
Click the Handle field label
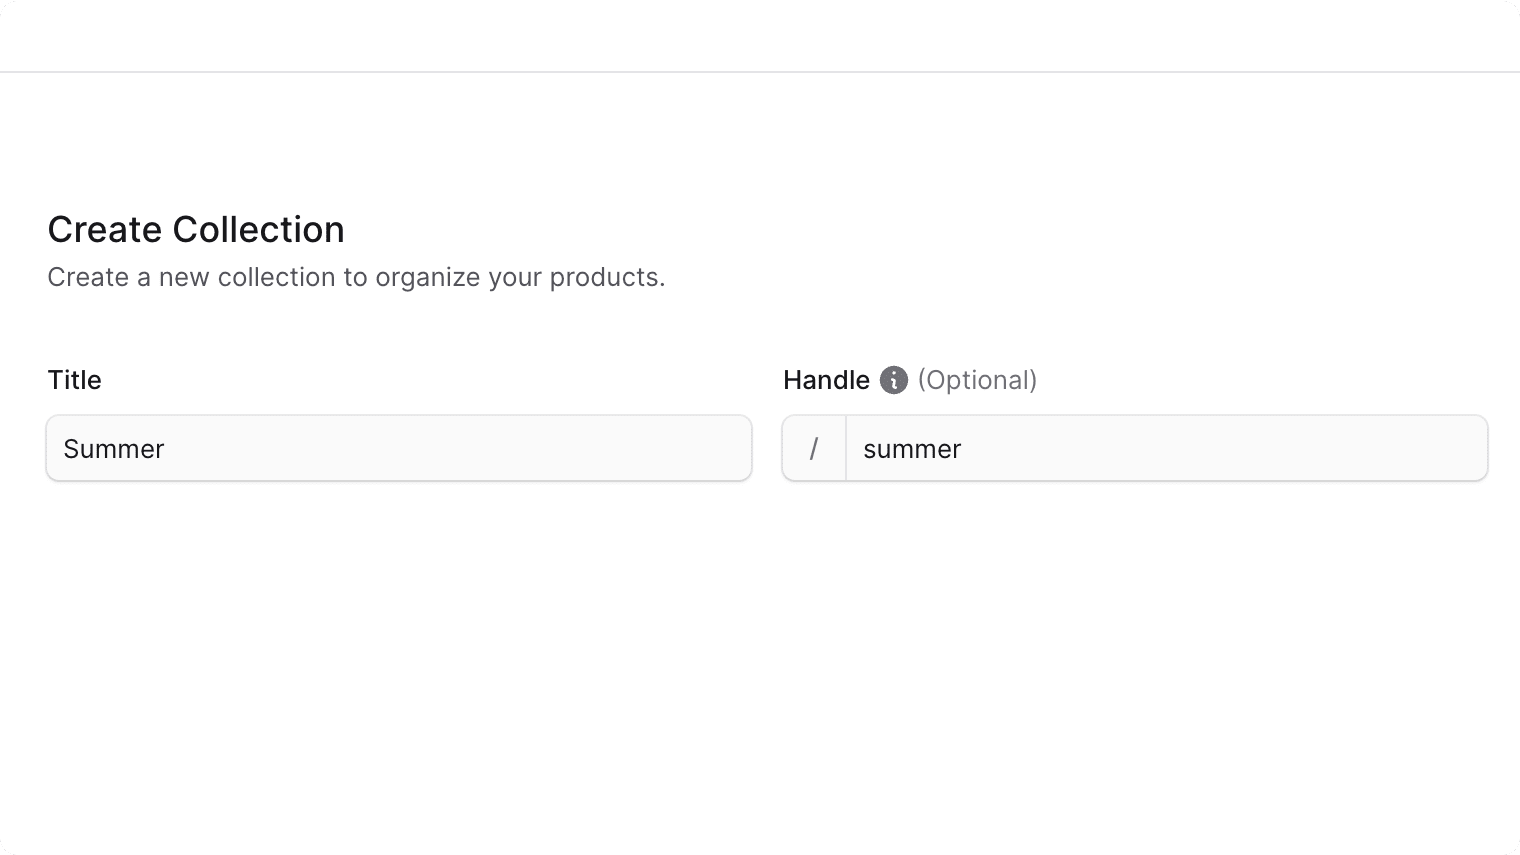point(826,380)
